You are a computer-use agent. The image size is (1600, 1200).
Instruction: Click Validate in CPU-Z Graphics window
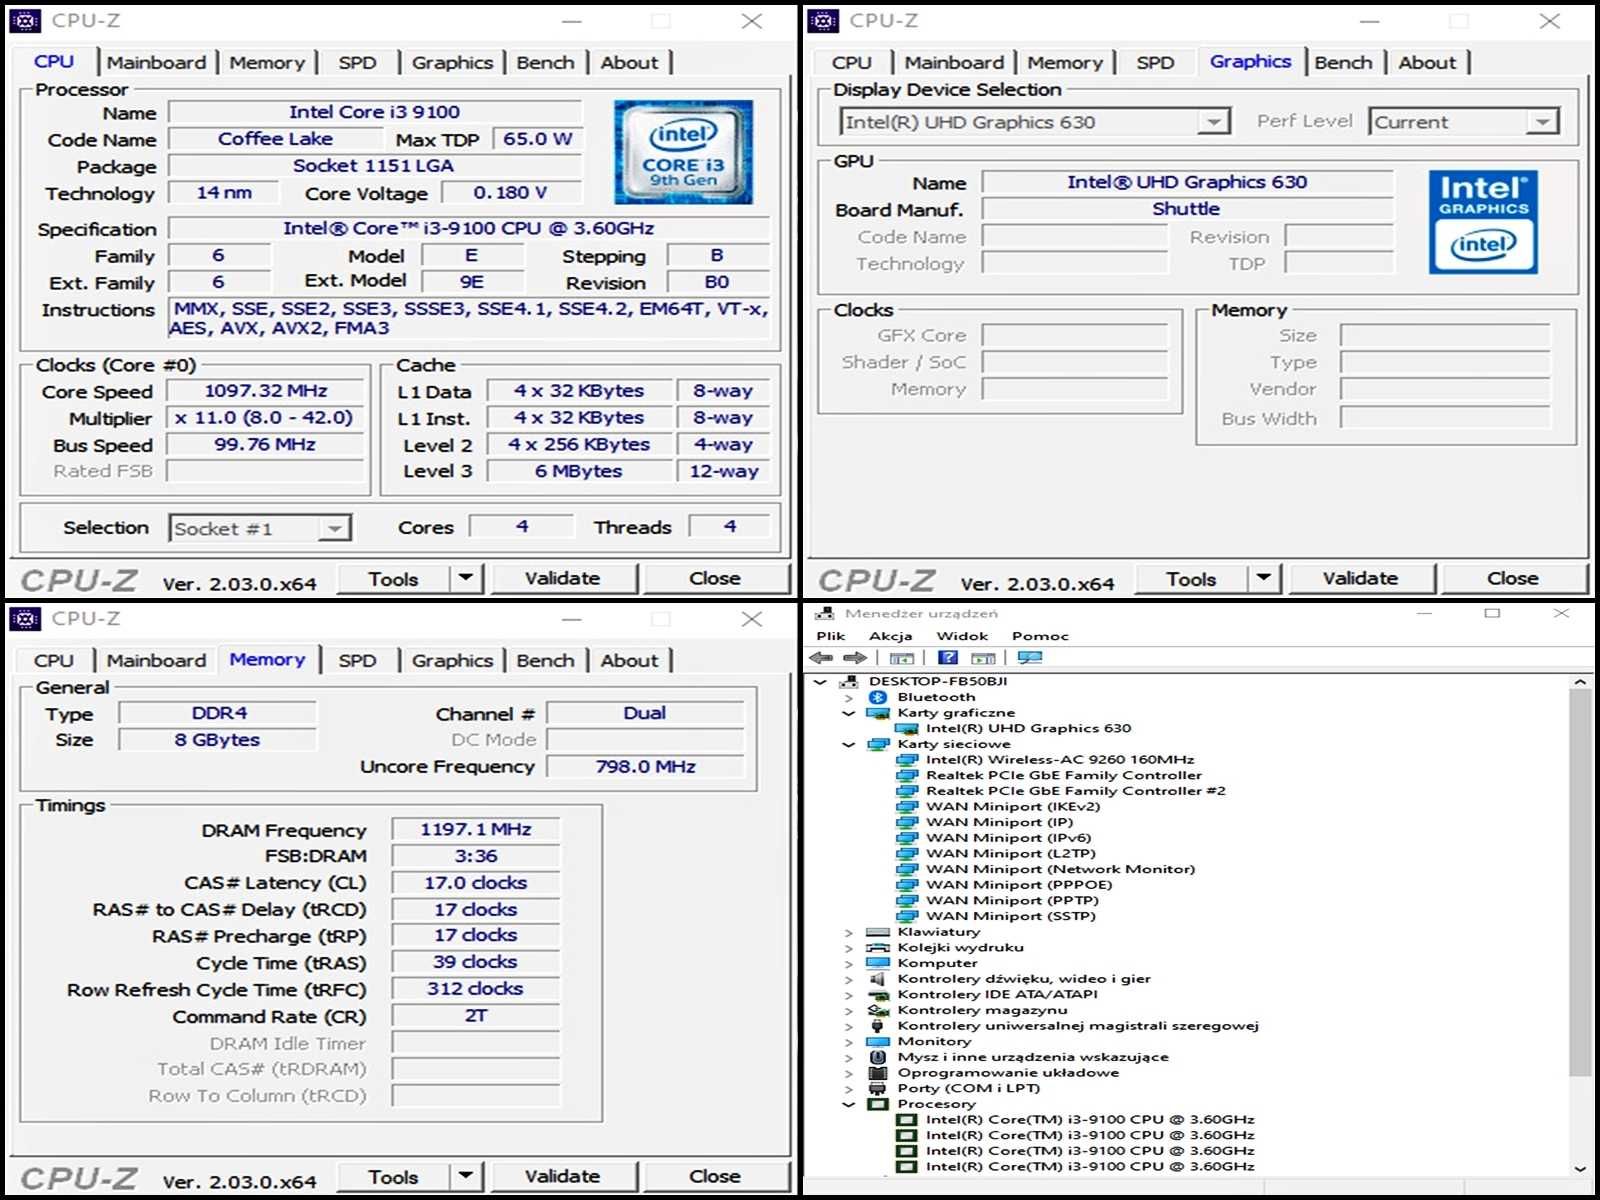pos(1361,578)
